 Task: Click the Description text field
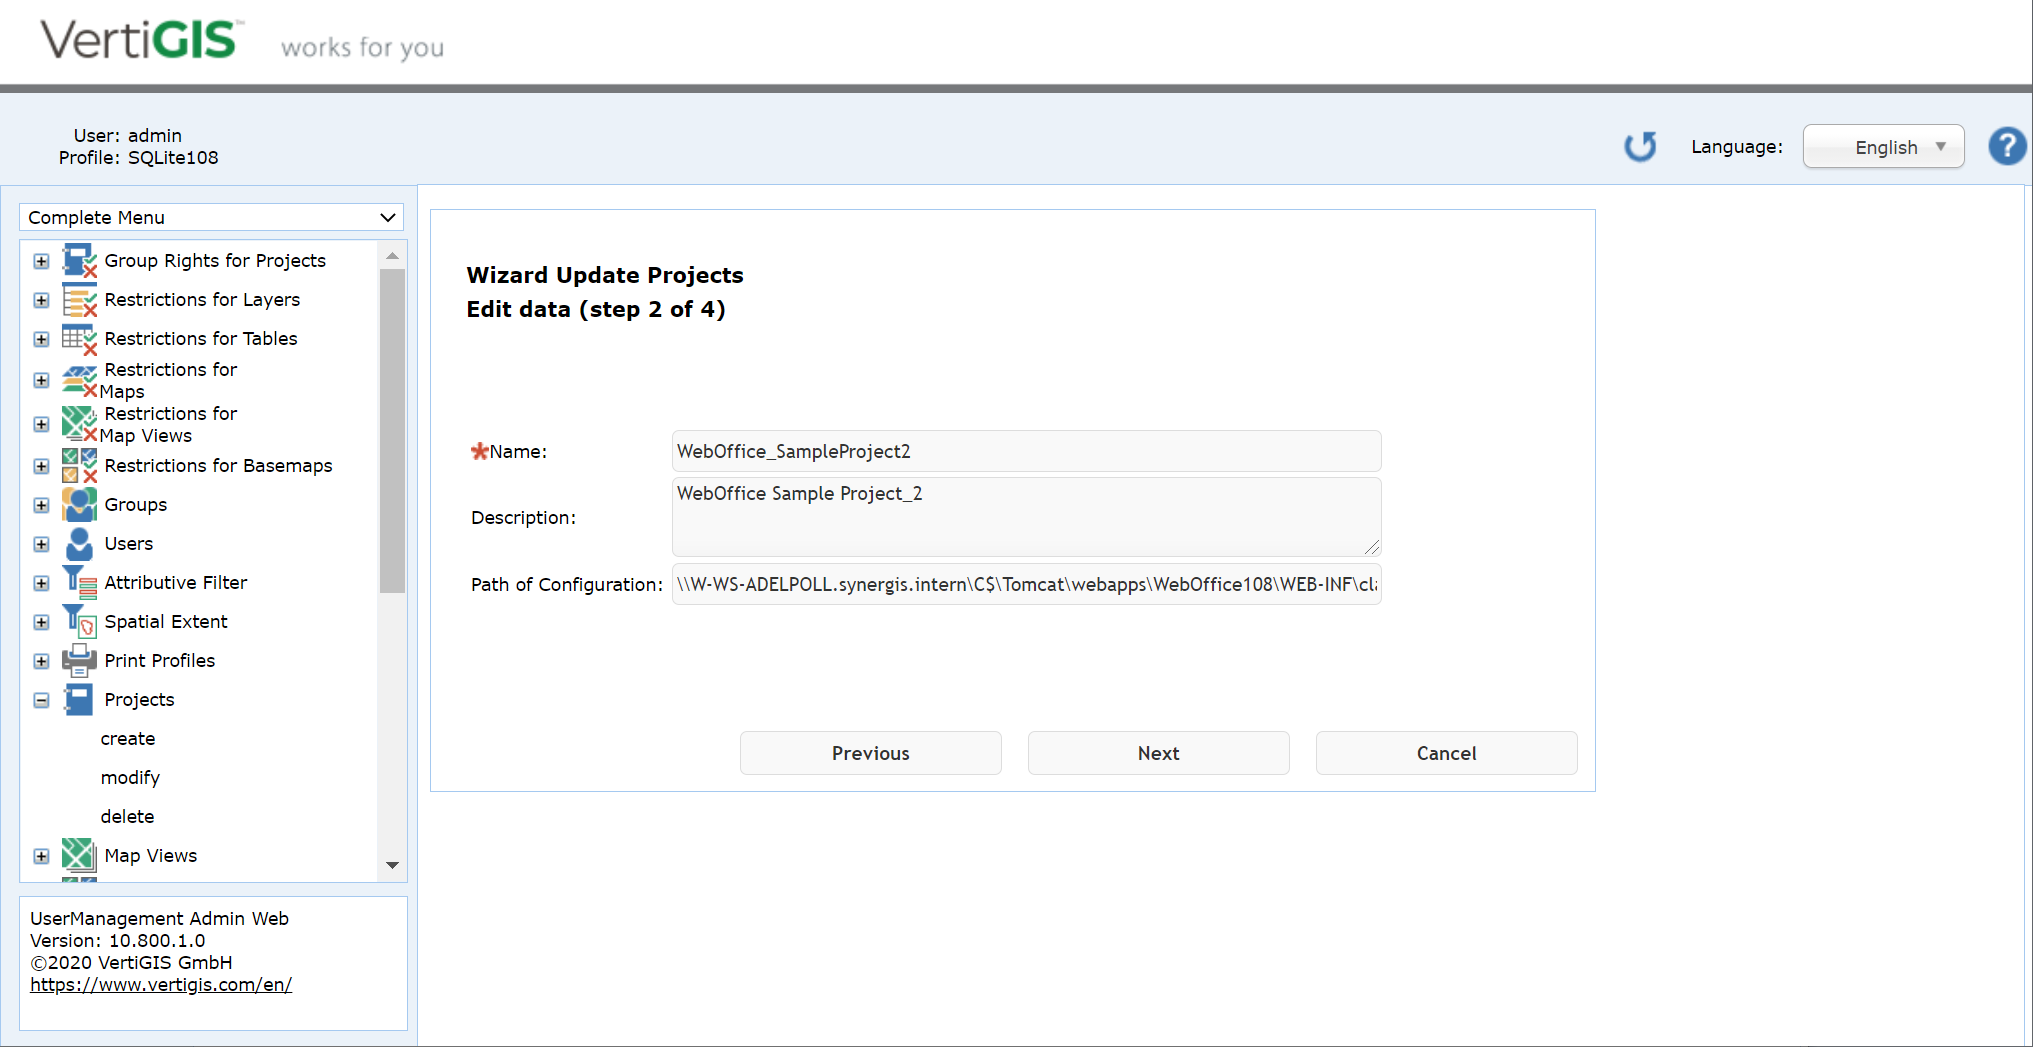tap(1025, 517)
